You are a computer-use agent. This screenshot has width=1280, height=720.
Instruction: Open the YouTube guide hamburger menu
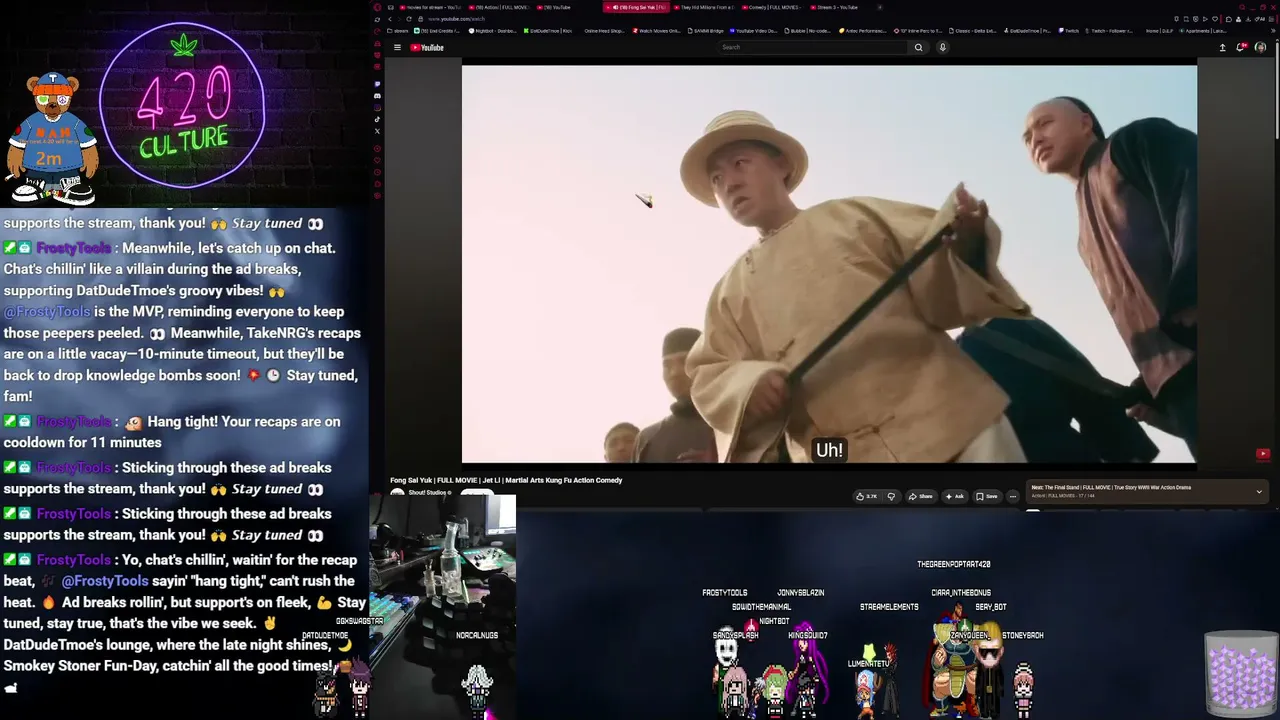click(397, 47)
